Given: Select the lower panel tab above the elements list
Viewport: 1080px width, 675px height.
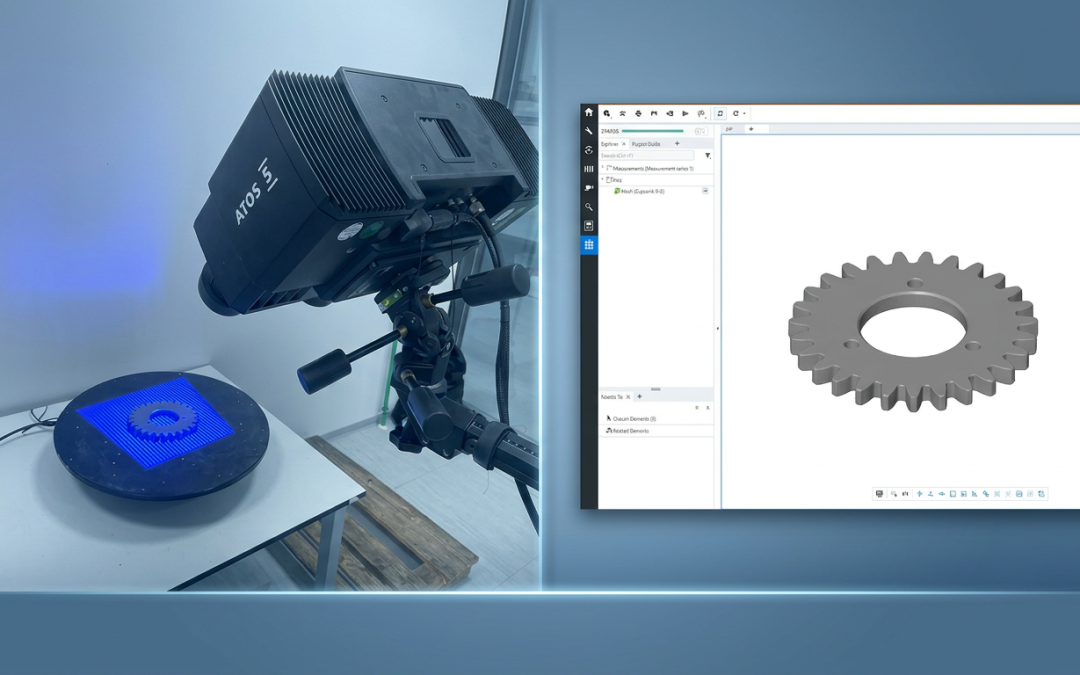Looking at the screenshot, I should [611, 397].
